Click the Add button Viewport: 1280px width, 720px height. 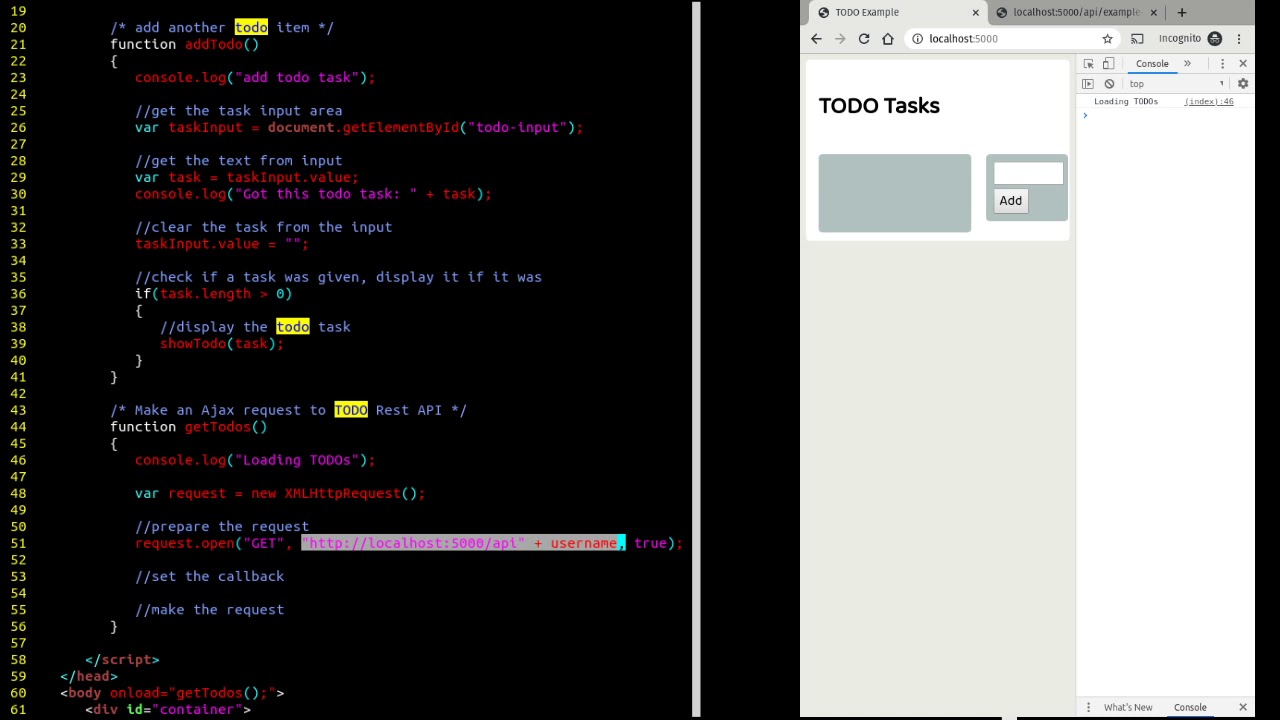pos(1010,201)
